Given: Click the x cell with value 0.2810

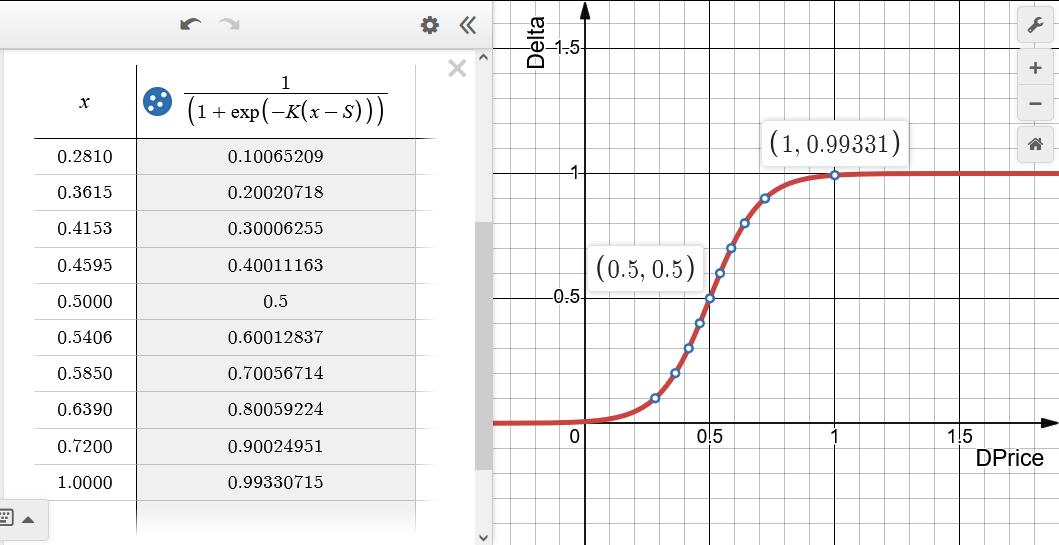Looking at the screenshot, I should click(85, 157).
